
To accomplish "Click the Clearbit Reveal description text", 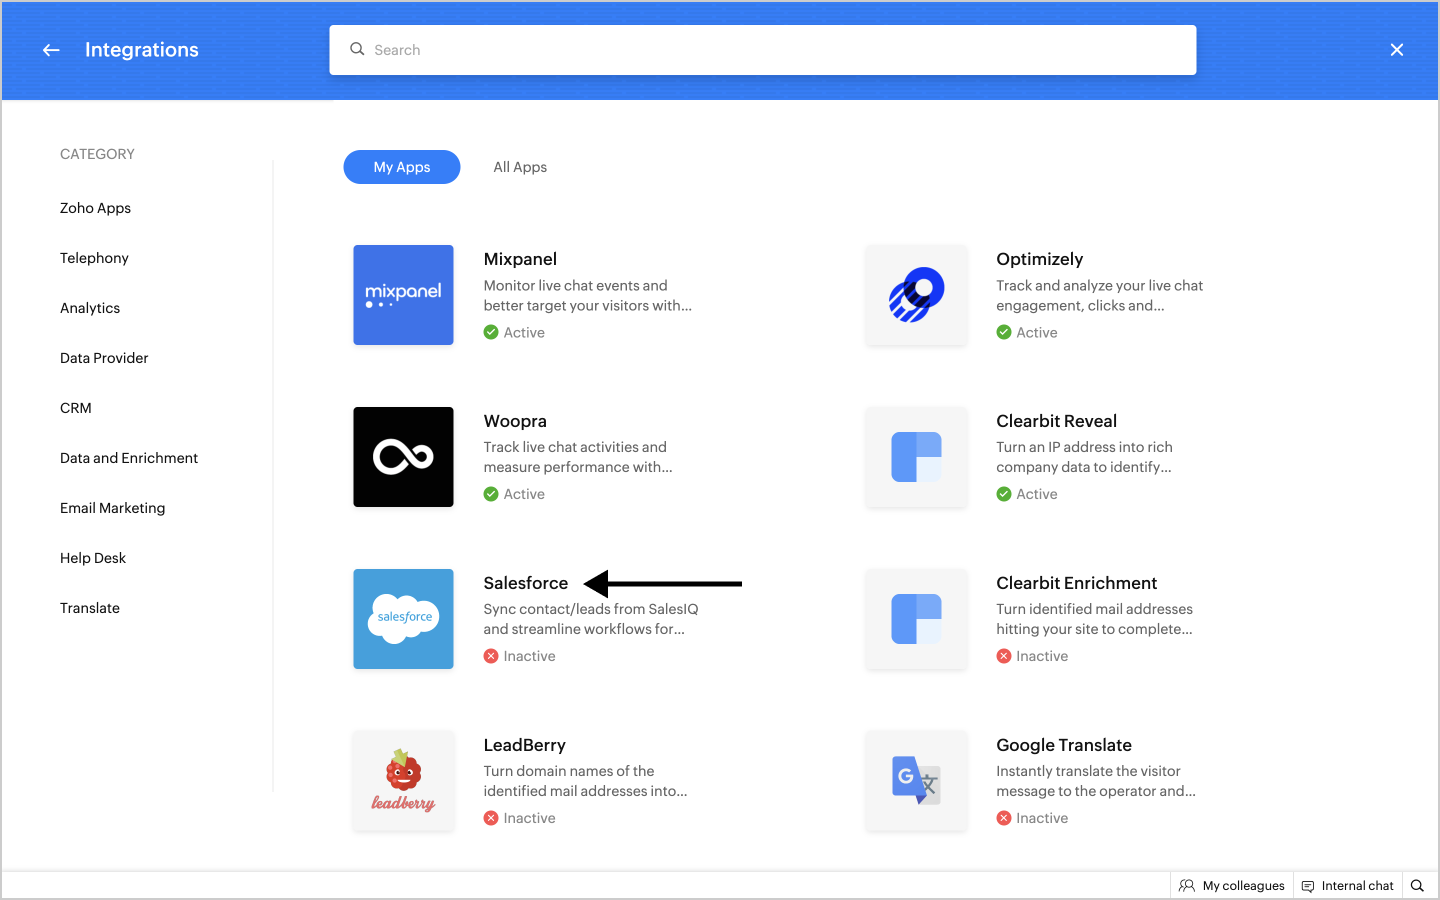I will pos(1084,457).
